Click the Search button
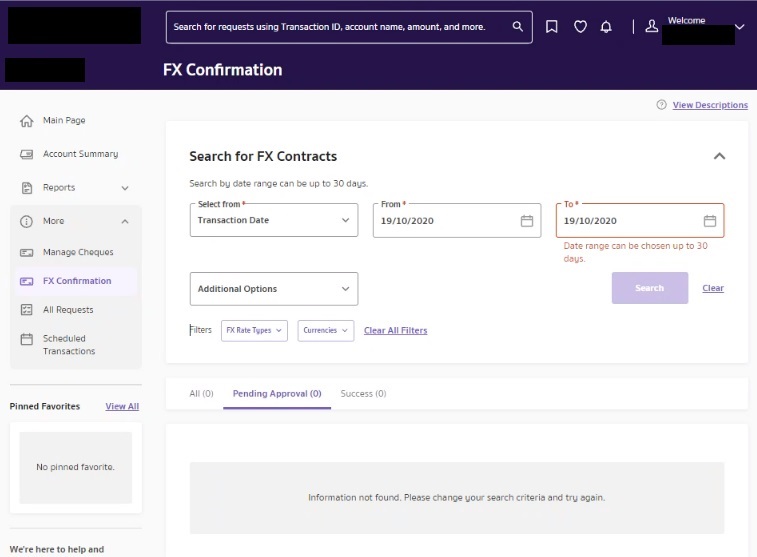Image resolution: width=757 pixels, height=557 pixels. [x=649, y=288]
